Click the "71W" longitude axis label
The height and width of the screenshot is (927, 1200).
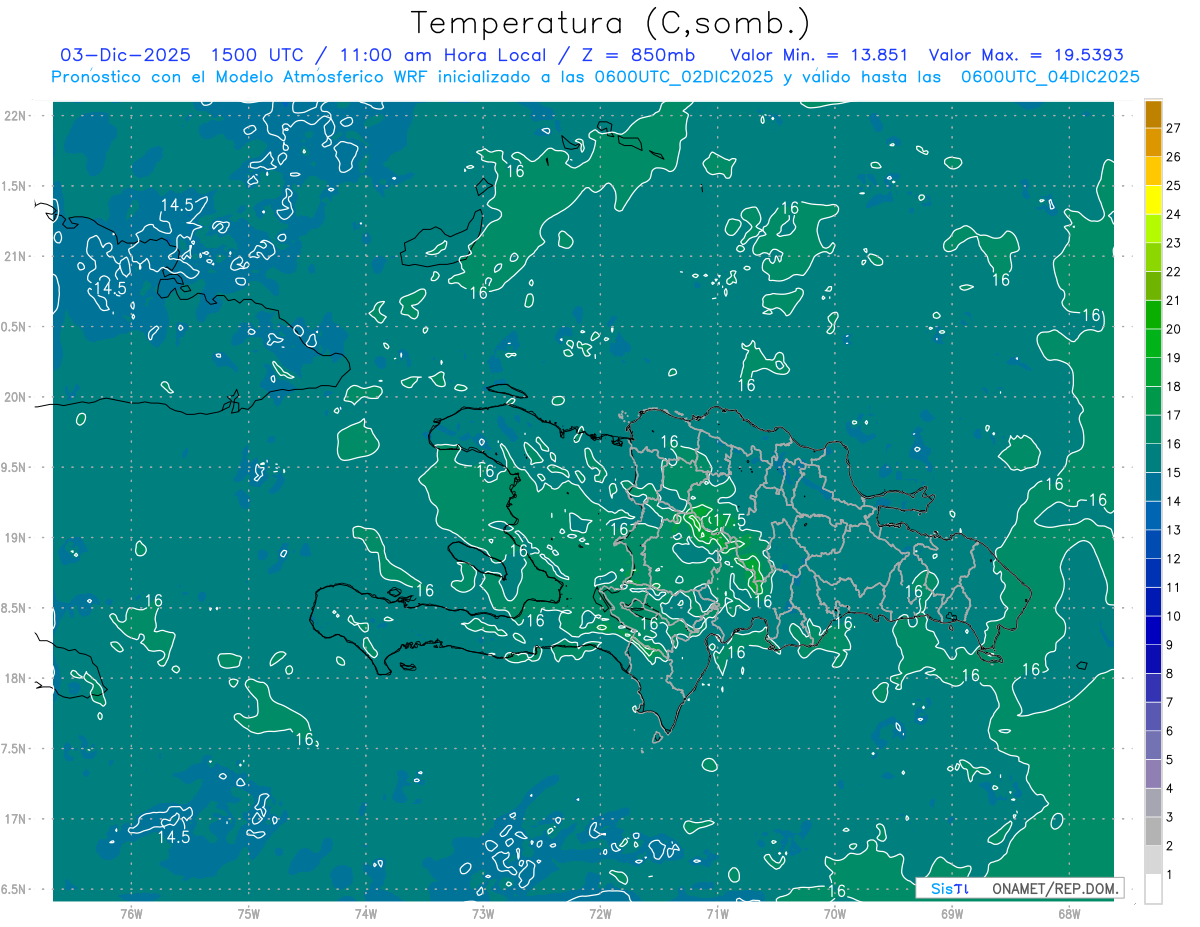pyautogui.click(x=717, y=914)
